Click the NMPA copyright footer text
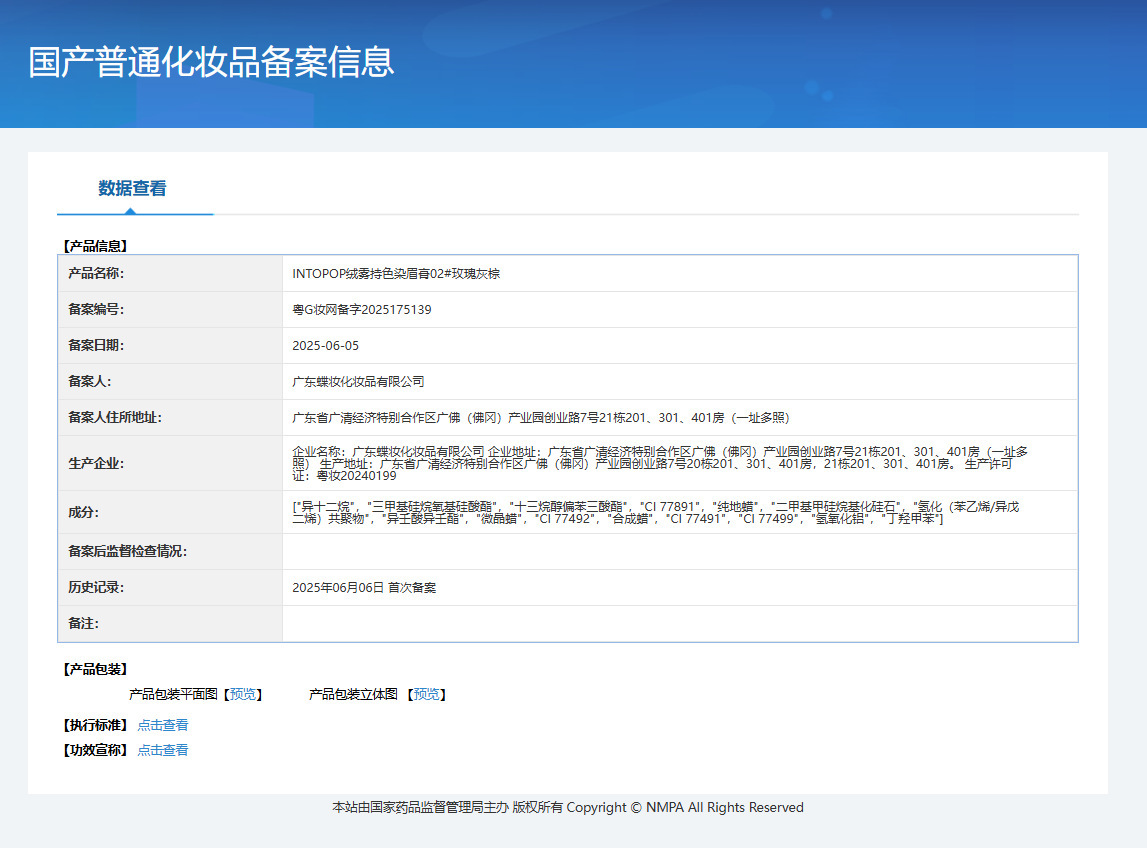Screen dimensions: 1147x848 (568, 807)
